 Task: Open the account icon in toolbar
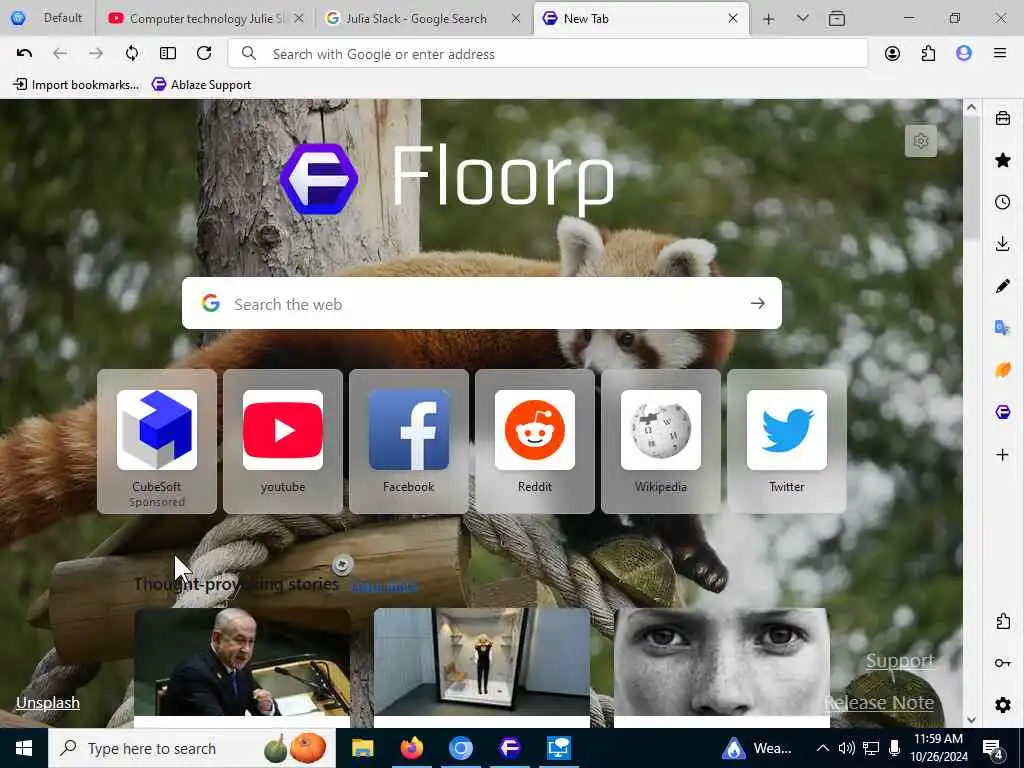pos(892,54)
